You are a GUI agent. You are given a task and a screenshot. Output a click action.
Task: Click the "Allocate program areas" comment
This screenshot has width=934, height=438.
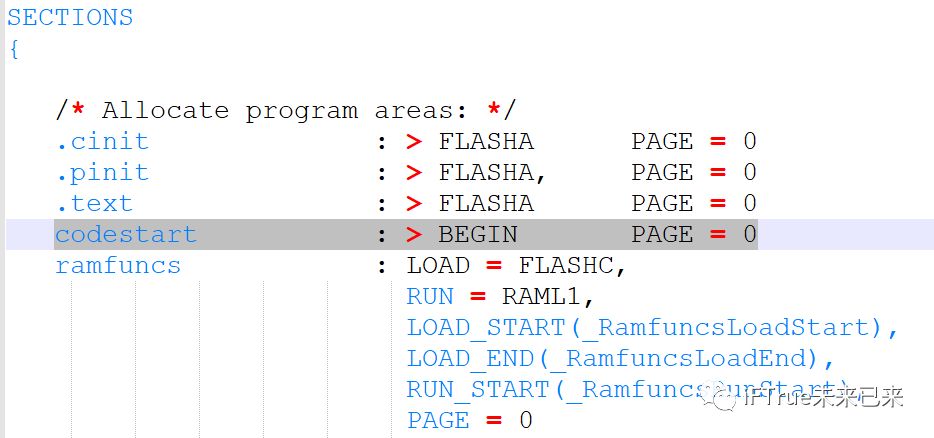(287, 111)
